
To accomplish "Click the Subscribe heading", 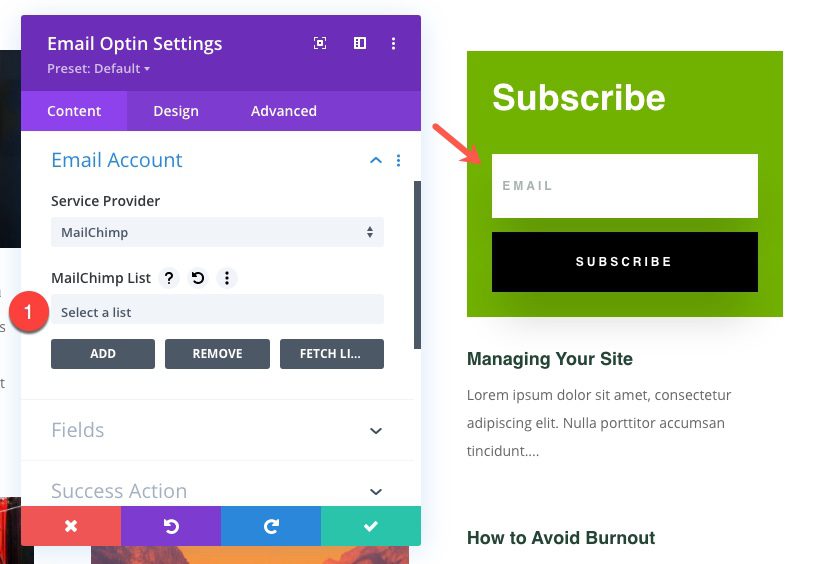I will pyautogui.click(x=579, y=98).
